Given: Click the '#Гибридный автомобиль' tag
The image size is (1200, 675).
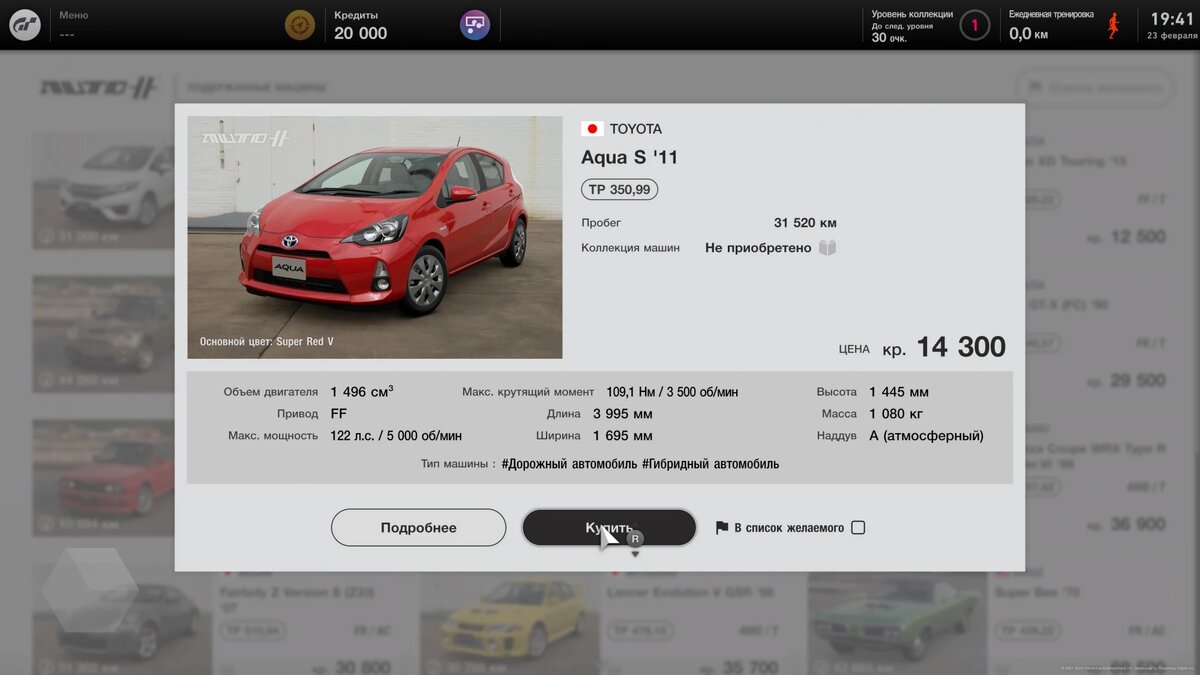Looking at the screenshot, I should pyautogui.click(x=710, y=464).
